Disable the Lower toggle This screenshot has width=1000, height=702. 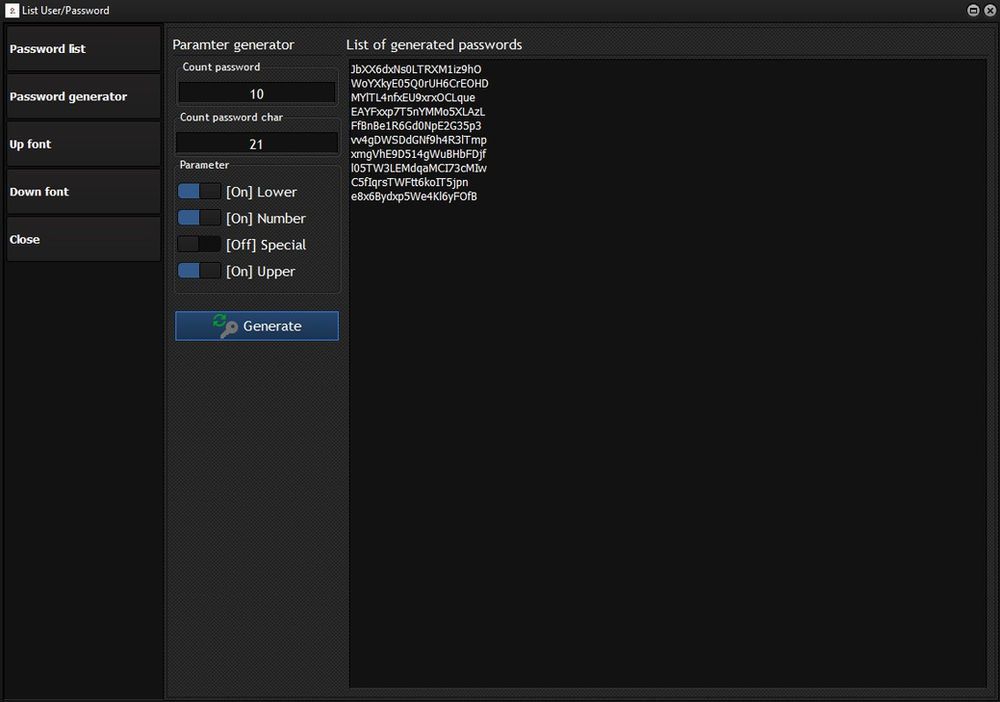[199, 191]
